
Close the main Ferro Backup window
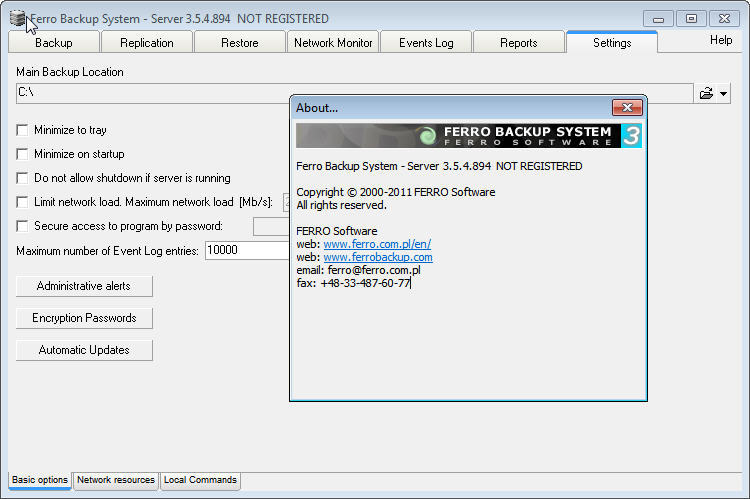724,19
